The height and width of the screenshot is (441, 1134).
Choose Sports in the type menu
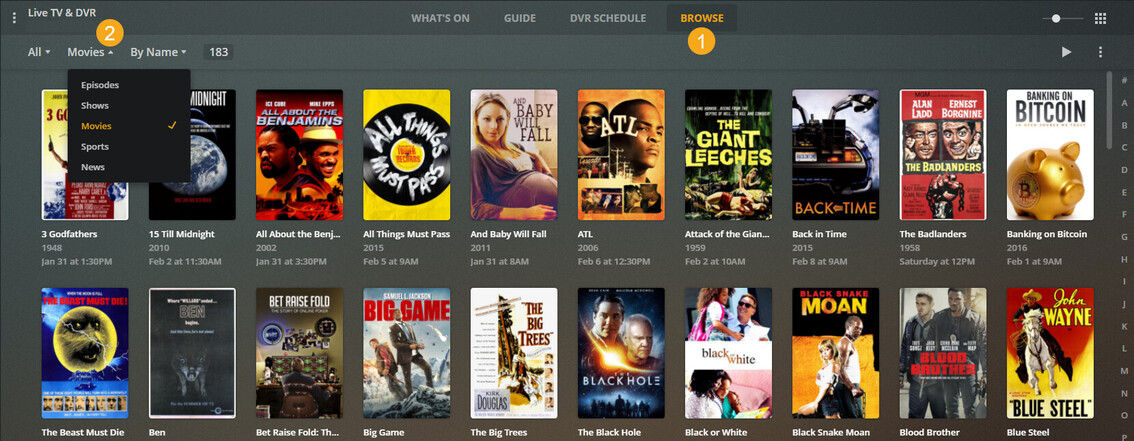(129, 147)
